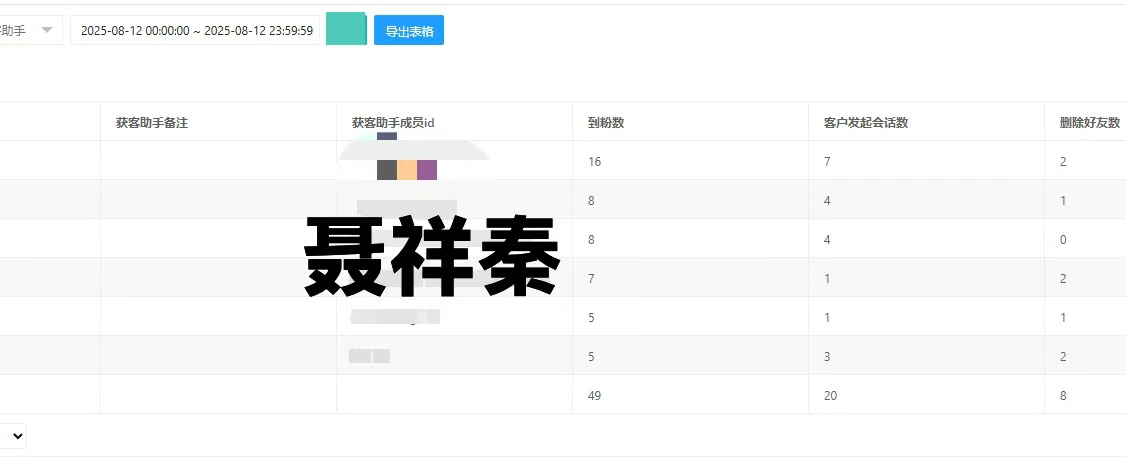Open the date range field starting 2025-08-12
Image resolution: width=1126 pixels, height=457 pixels.
pos(195,30)
